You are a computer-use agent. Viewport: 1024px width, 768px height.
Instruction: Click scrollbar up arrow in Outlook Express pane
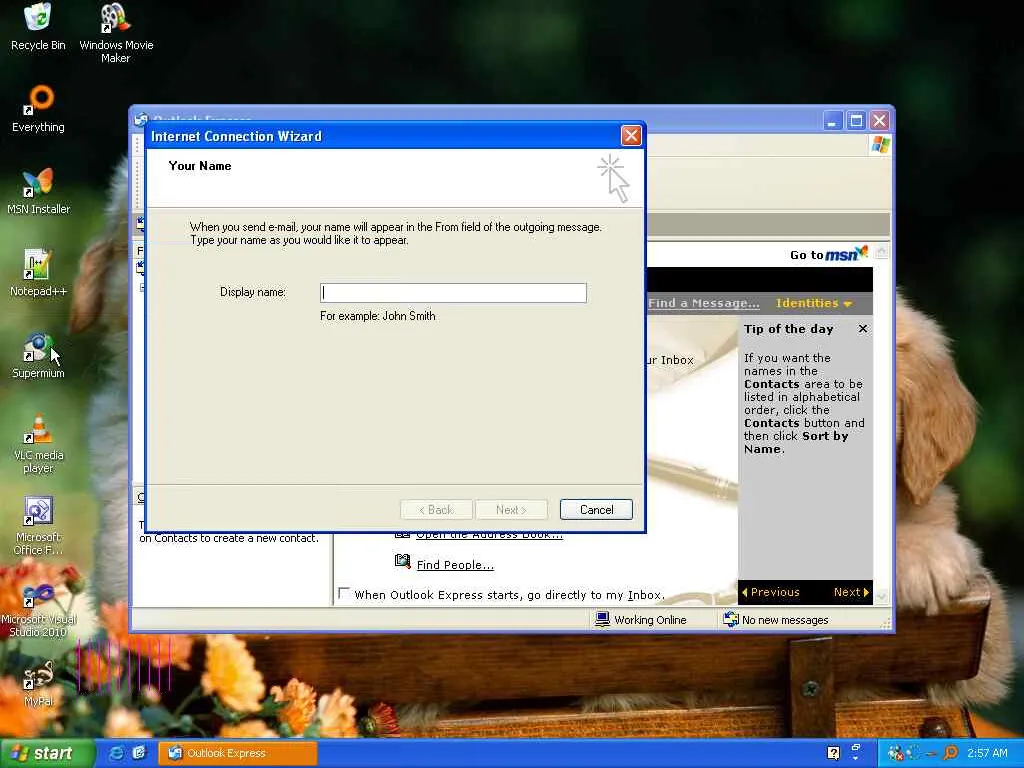882,251
